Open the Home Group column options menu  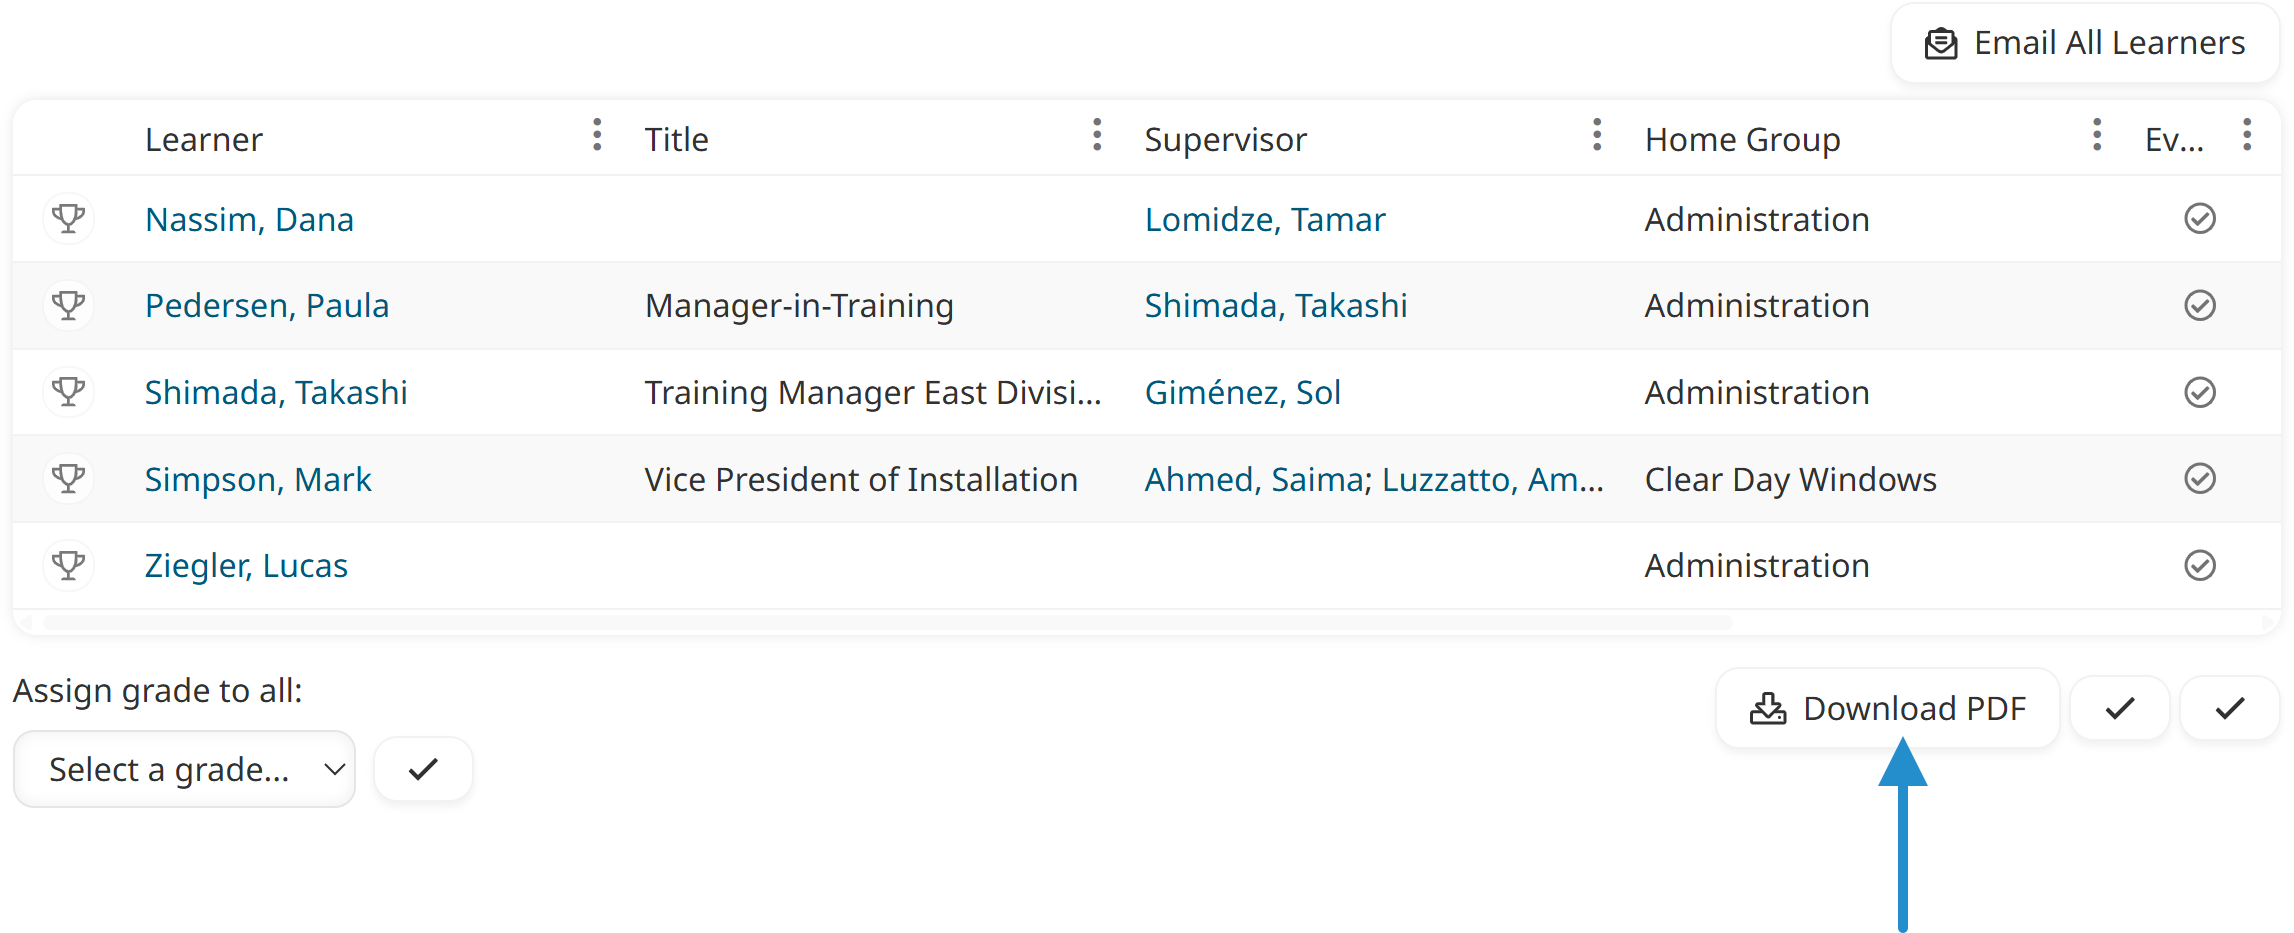(x=2097, y=135)
